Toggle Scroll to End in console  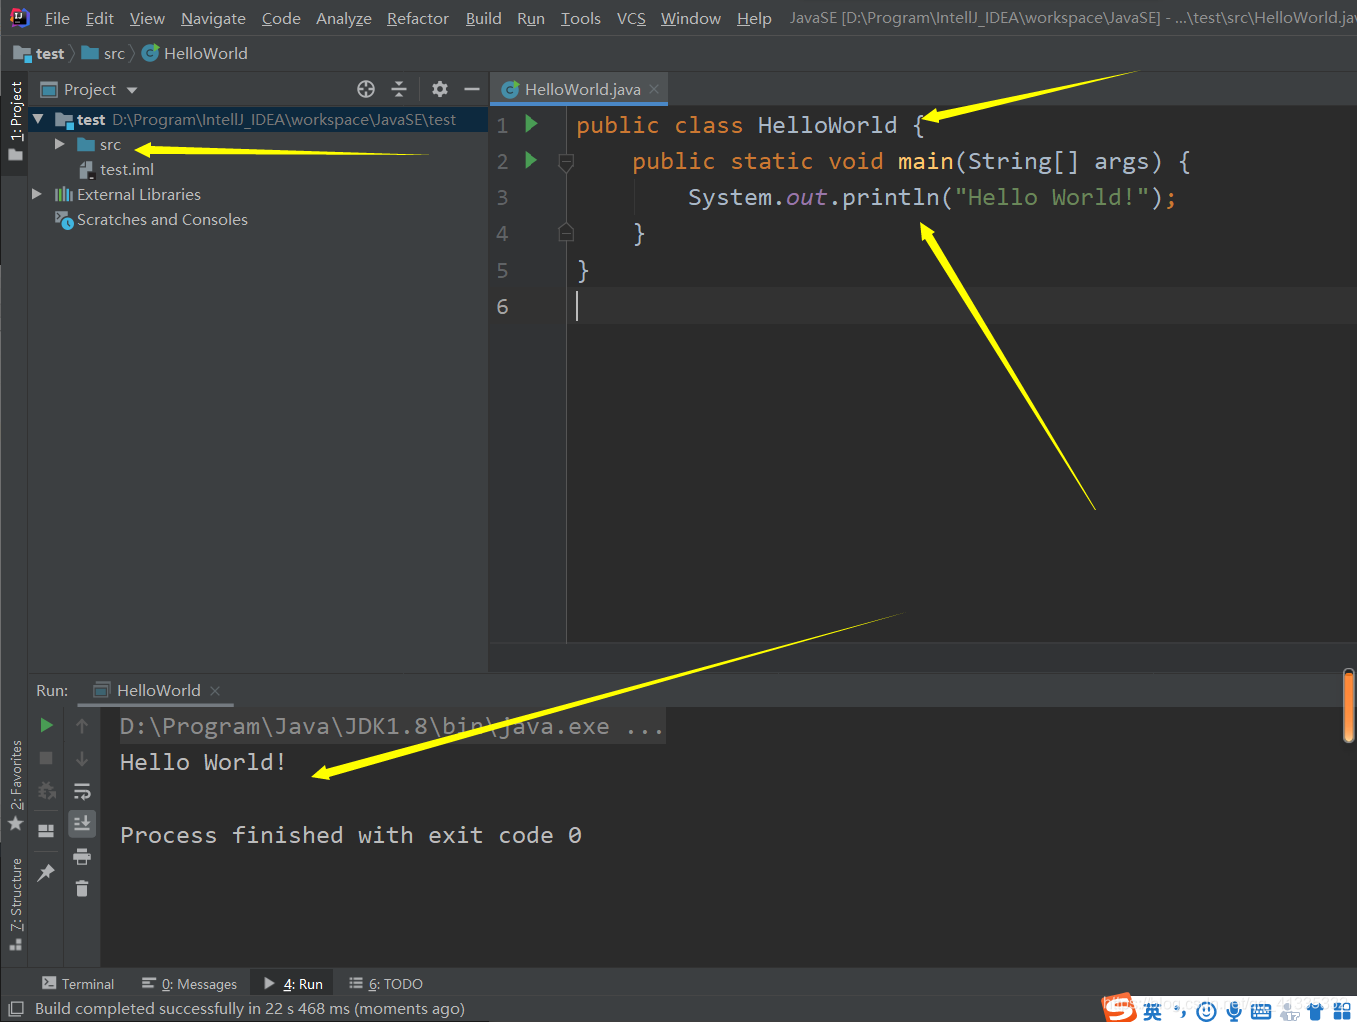82,823
